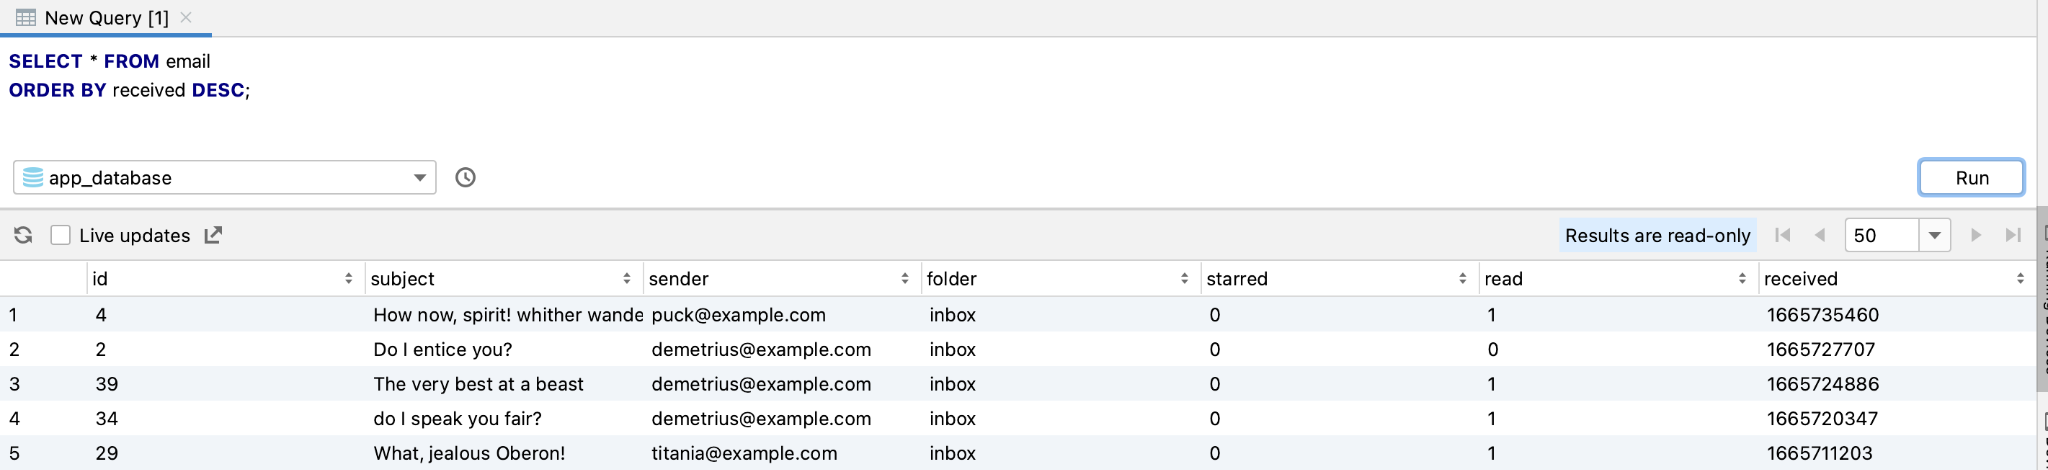Expand the page size dropdown arrow
This screenshot has height=470, width=2048.
tap(1935, 235)
